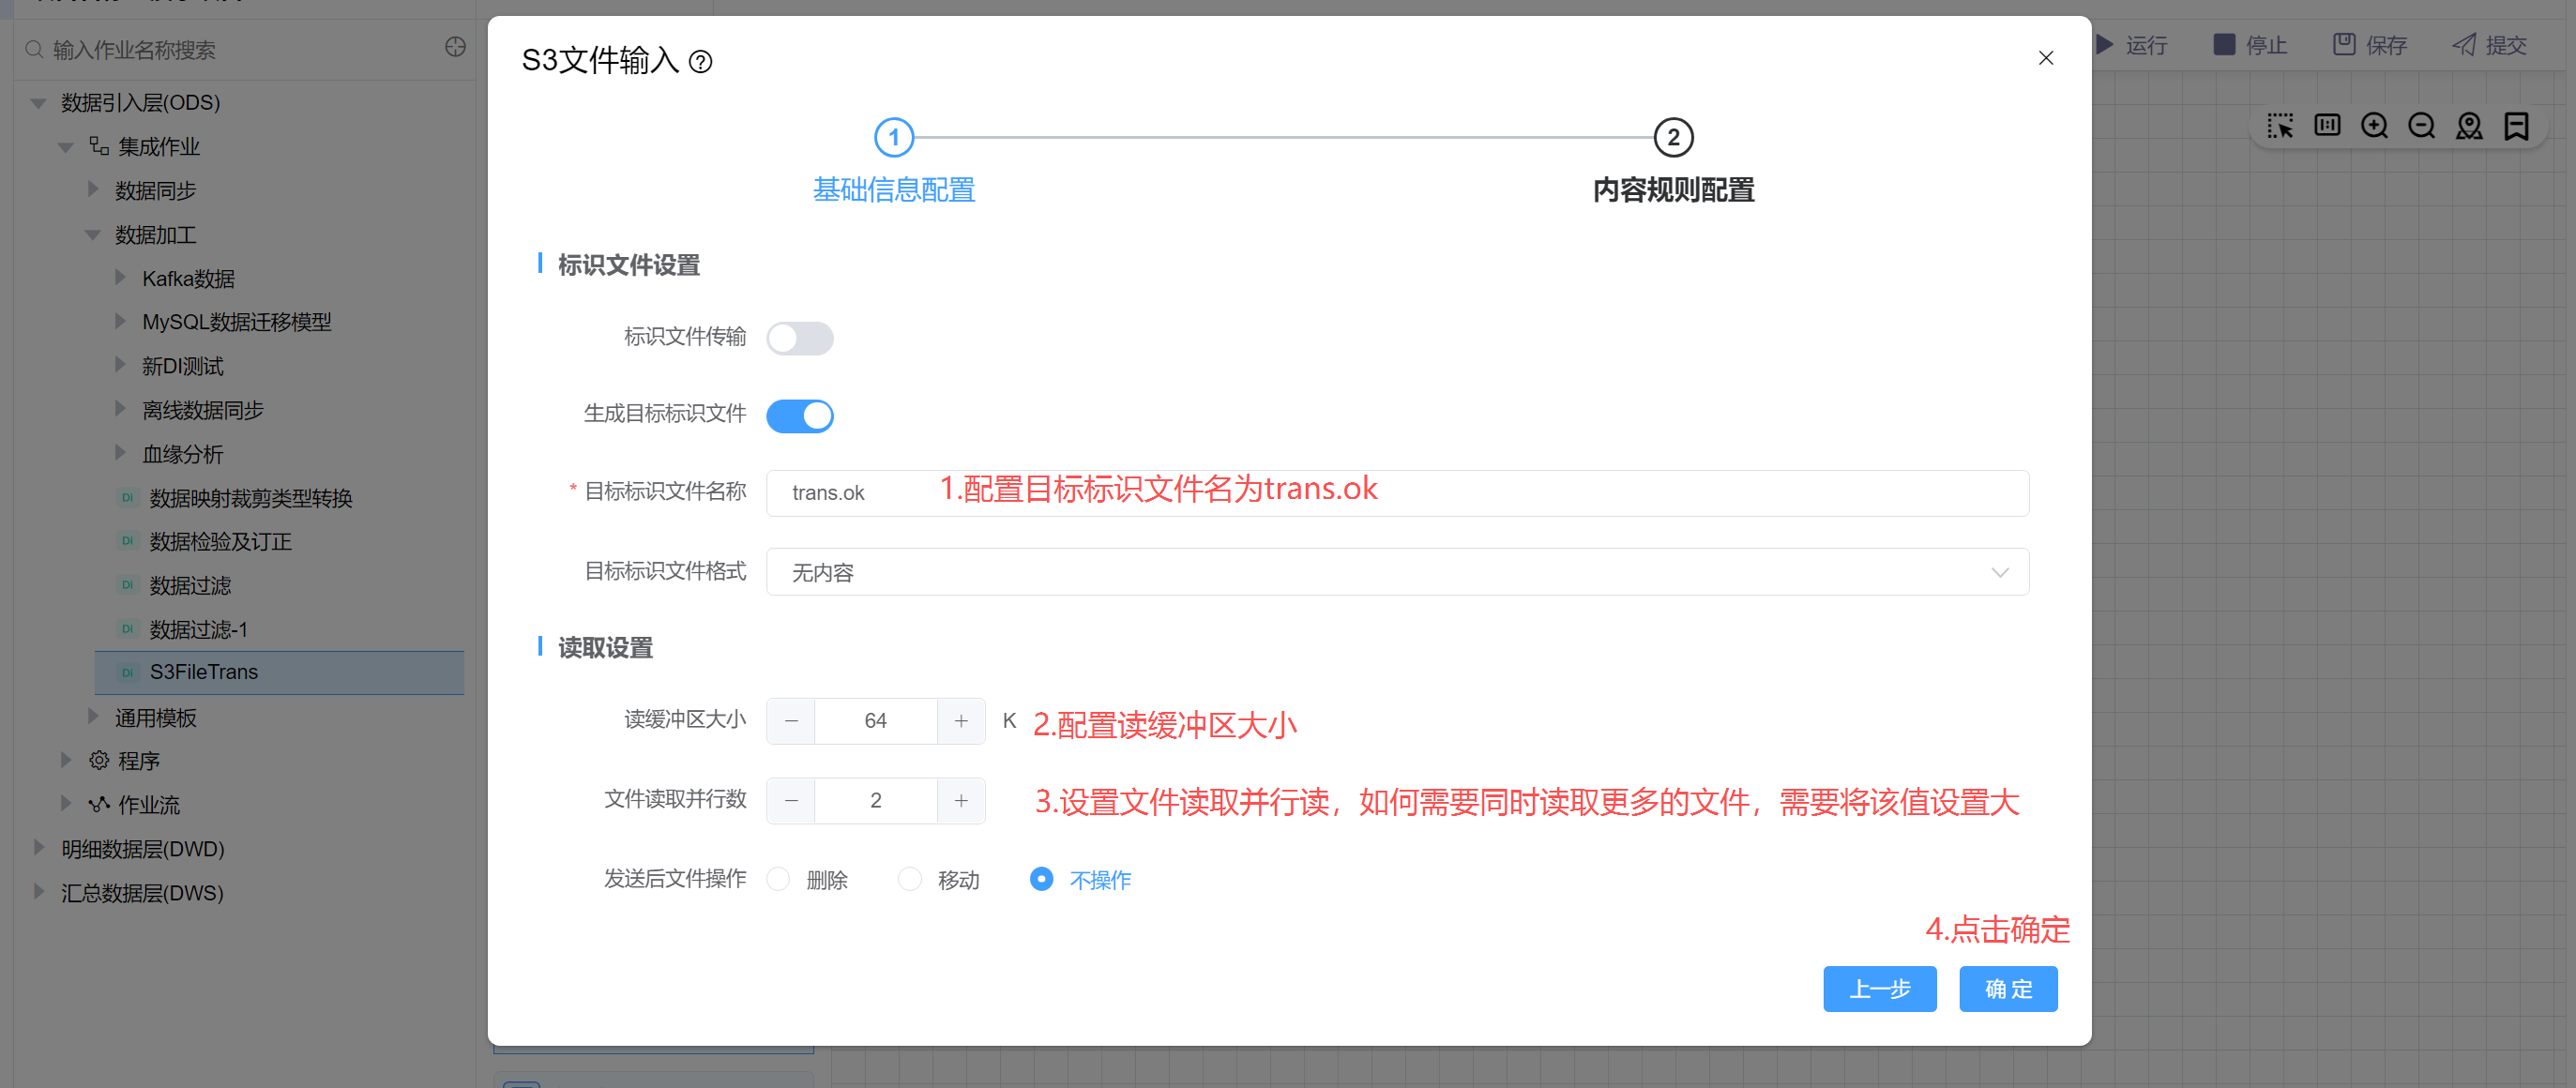2576x1088 pixels.
Task: Click the 运行 run button
Action: pyautogui.click(x=2131, y=45)
